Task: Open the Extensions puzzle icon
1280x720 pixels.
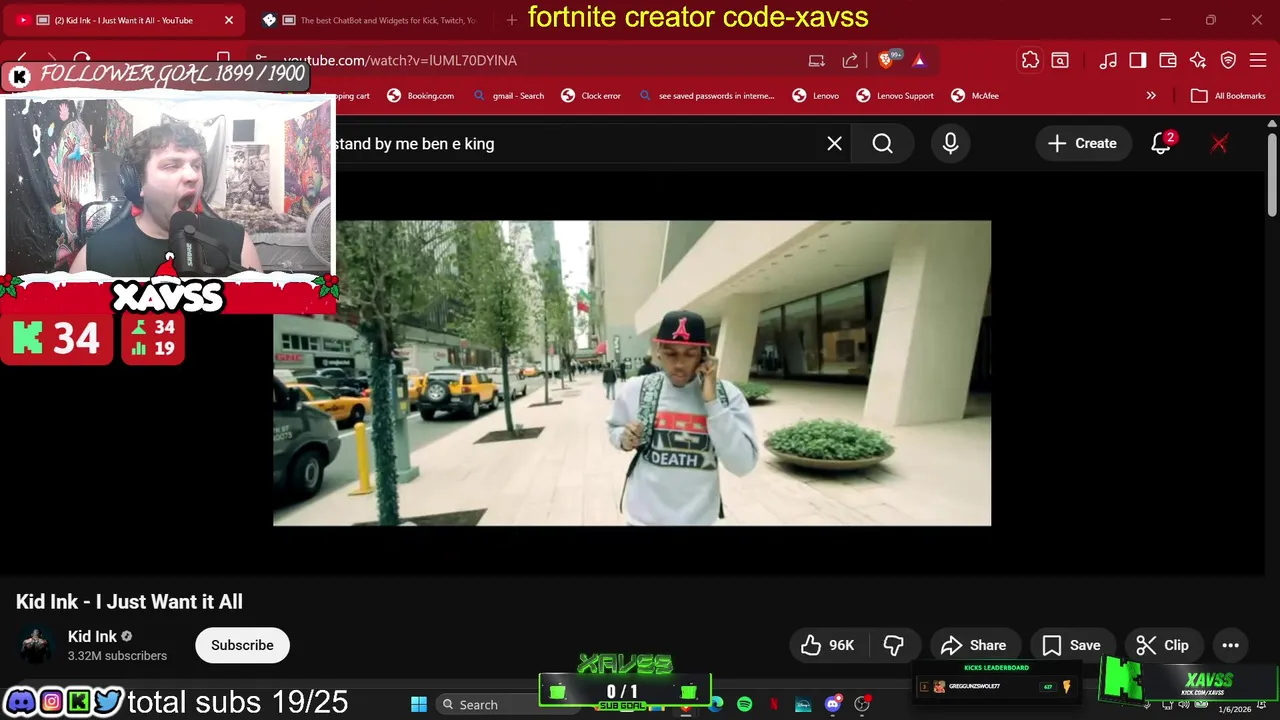Action: click(1030, 60)
